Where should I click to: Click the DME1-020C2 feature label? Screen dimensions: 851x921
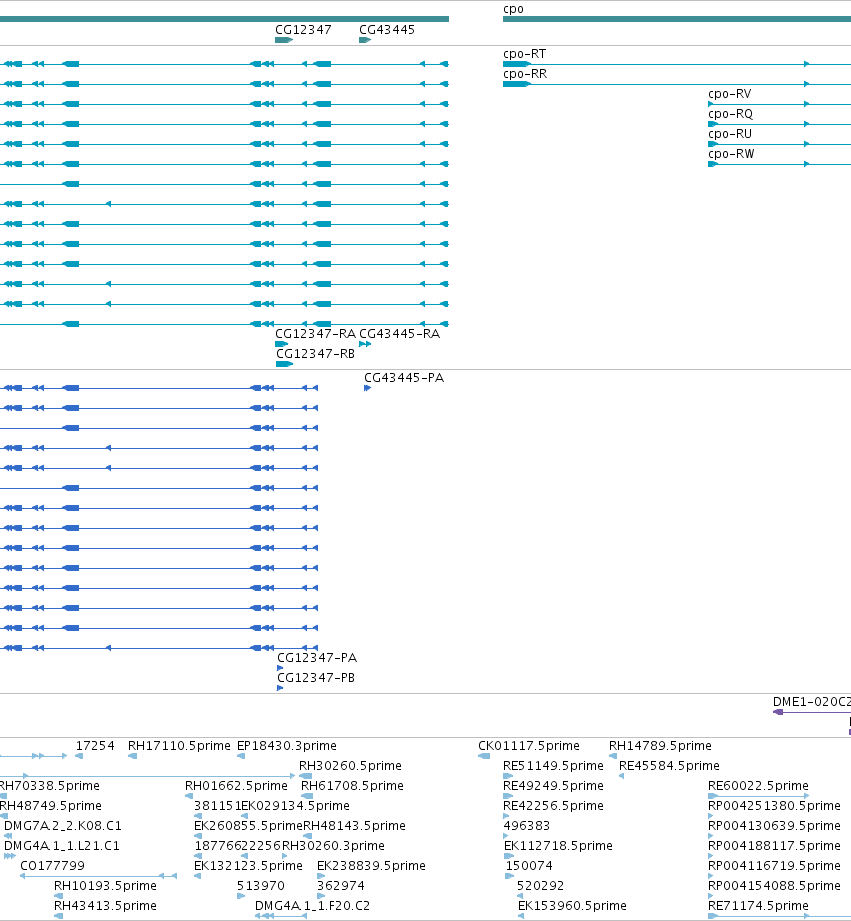pyautogui.click(x=812, y=702)
